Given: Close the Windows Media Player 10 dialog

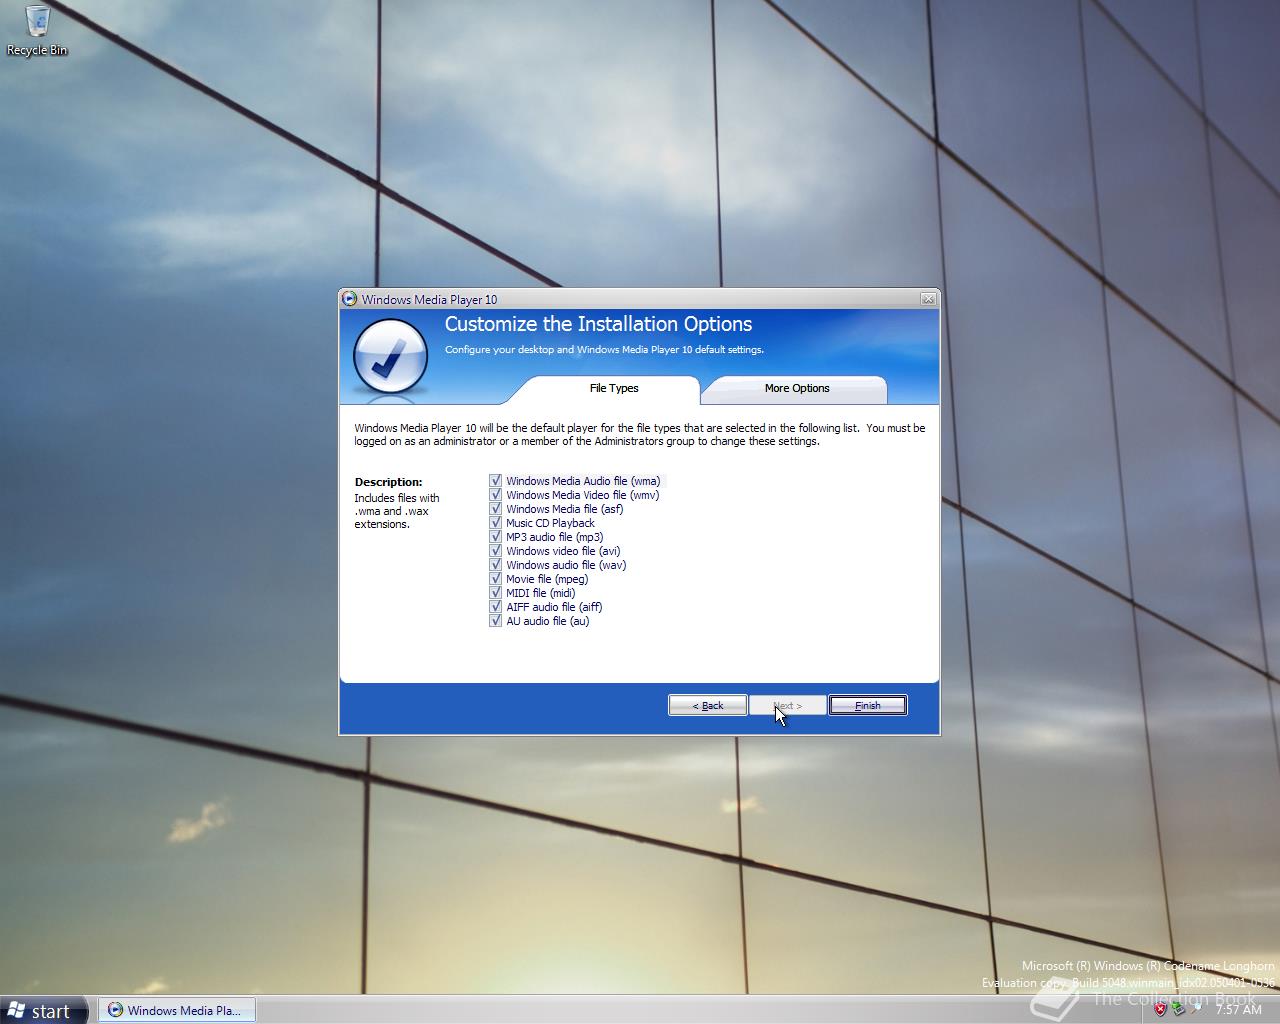Looking at the screenshot, I should pyautogui.click(x=928, y=299).
